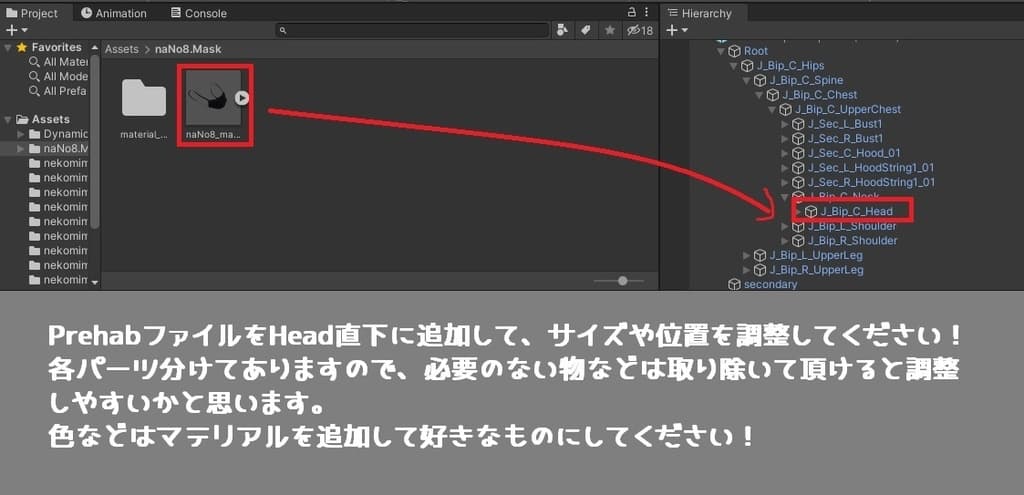Collapse the Root object in Hierarchy

click(720, 51)
